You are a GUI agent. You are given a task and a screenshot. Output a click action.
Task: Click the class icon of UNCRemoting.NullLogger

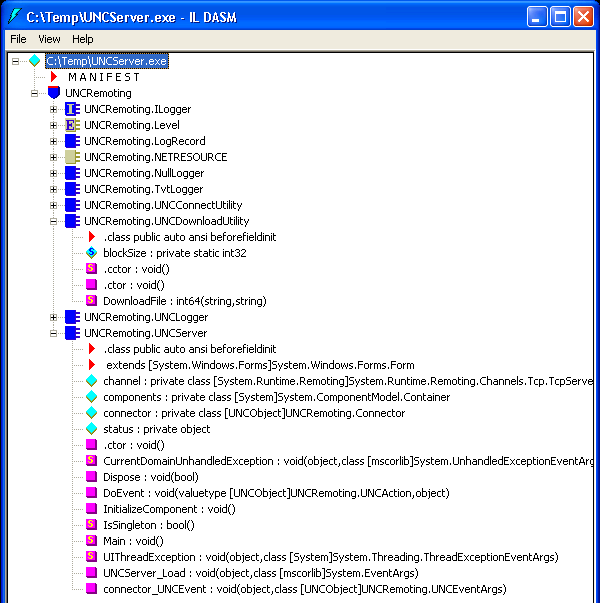(72, 173)
